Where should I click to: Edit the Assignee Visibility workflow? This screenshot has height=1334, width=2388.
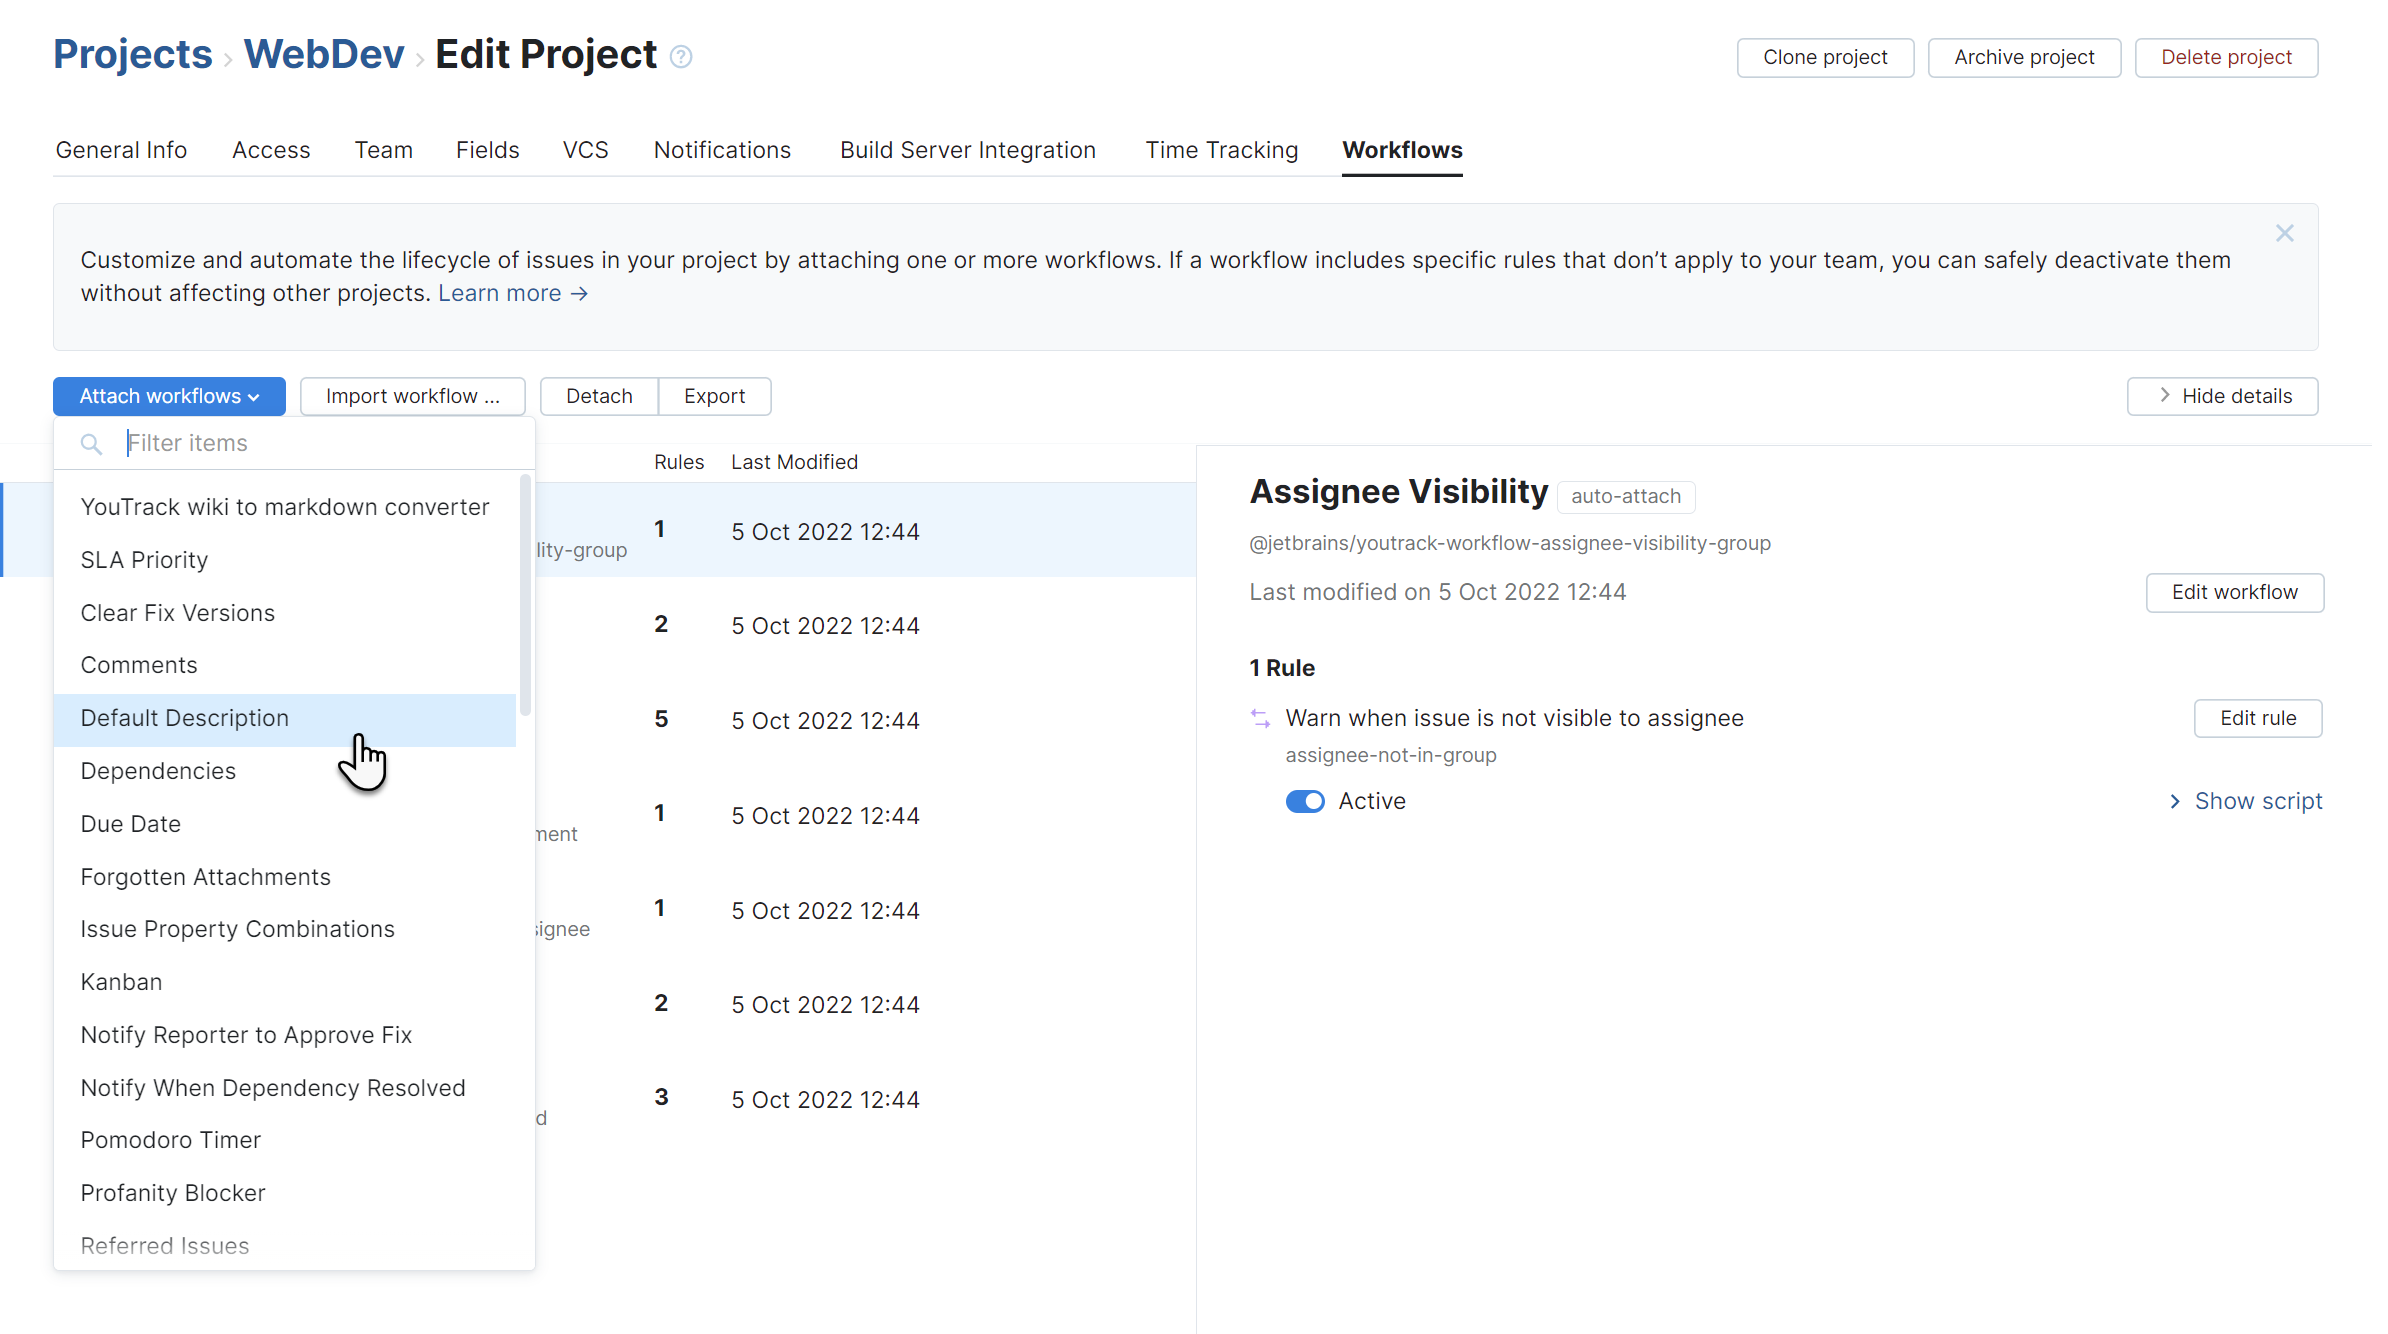tap(2235, 592)
